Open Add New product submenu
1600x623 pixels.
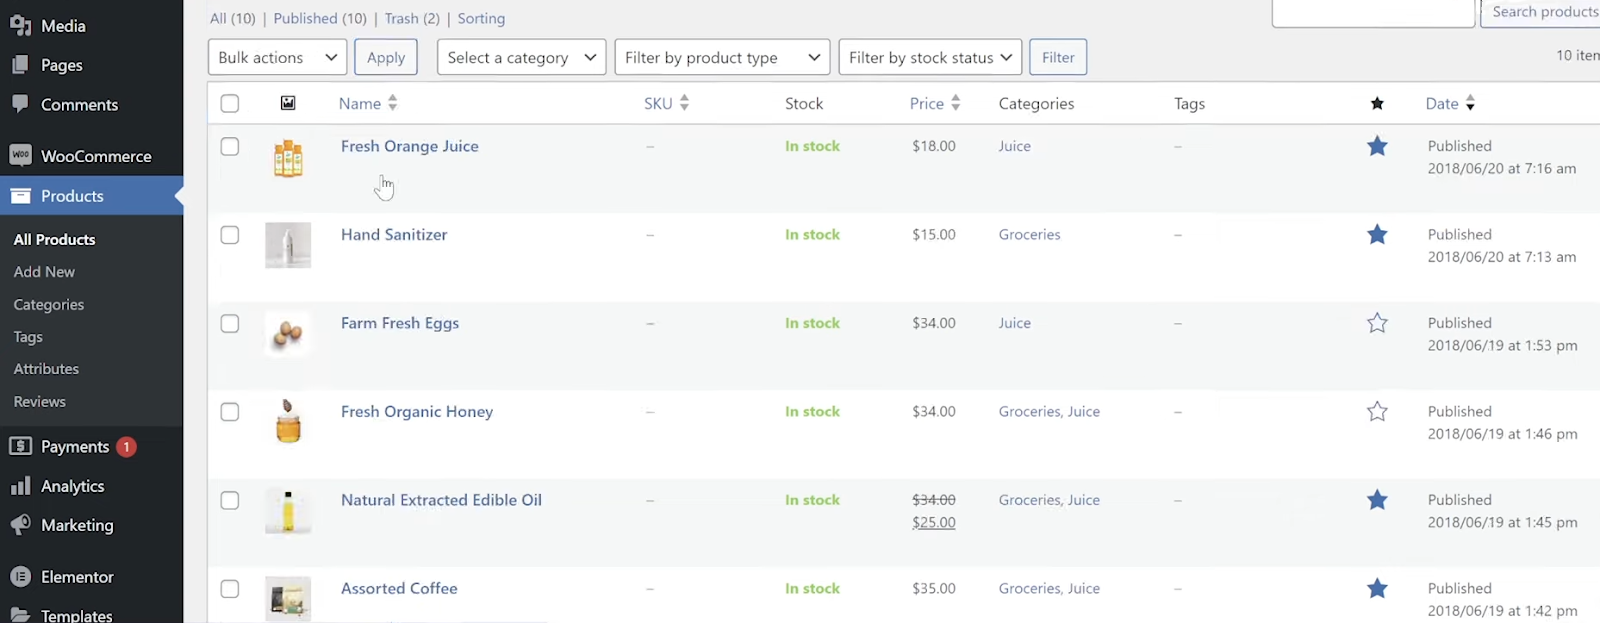tap(44, 272)
